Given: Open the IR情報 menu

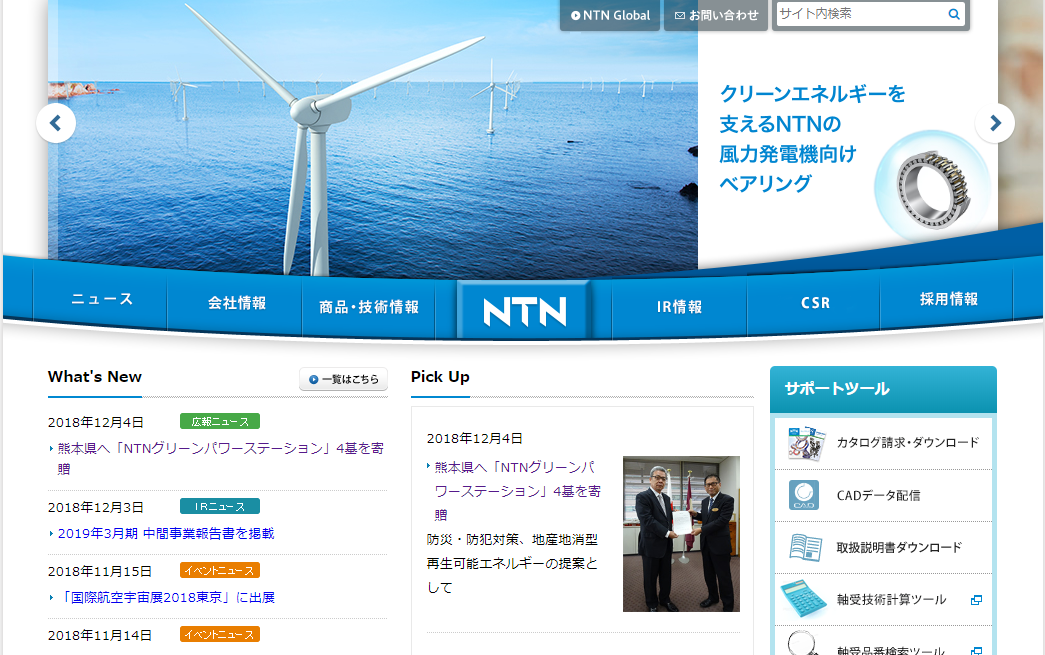Looking at the screenshot, I should click(679, 307).
